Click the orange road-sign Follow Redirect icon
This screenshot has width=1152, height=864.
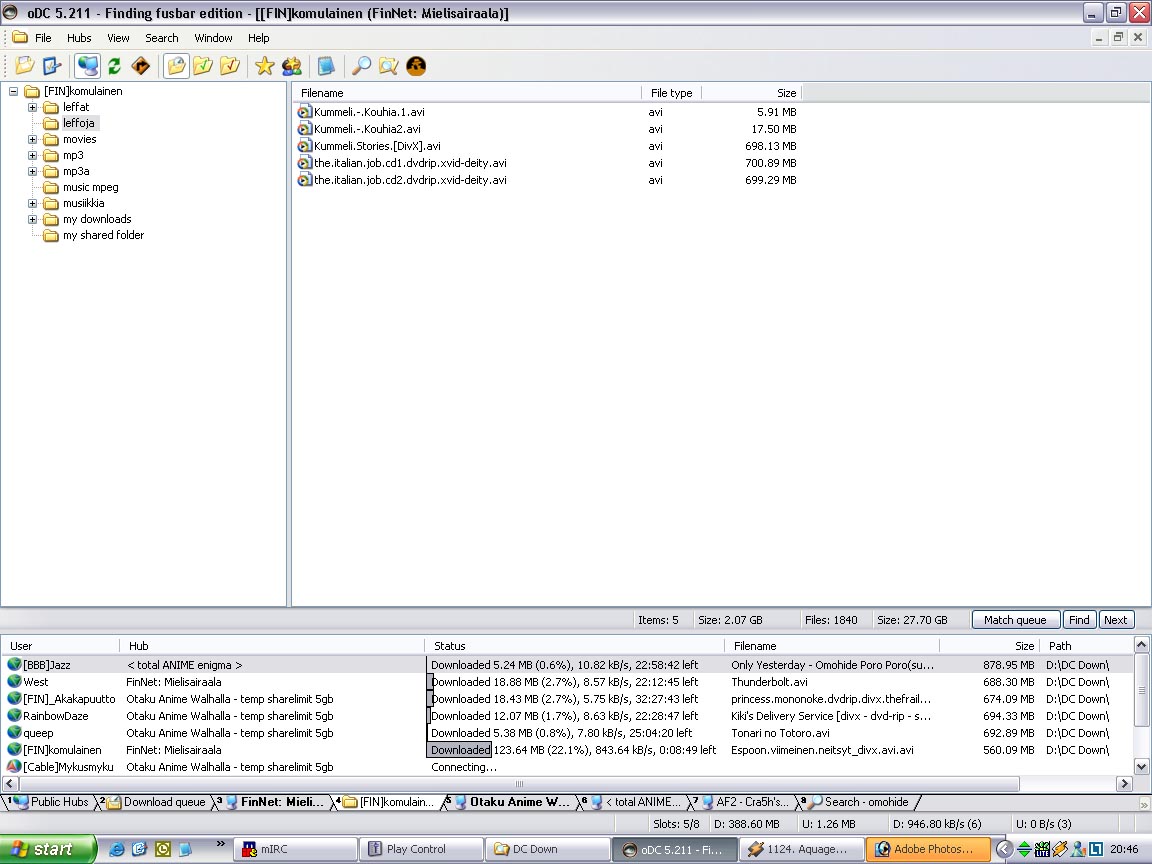tap(140, 66)
